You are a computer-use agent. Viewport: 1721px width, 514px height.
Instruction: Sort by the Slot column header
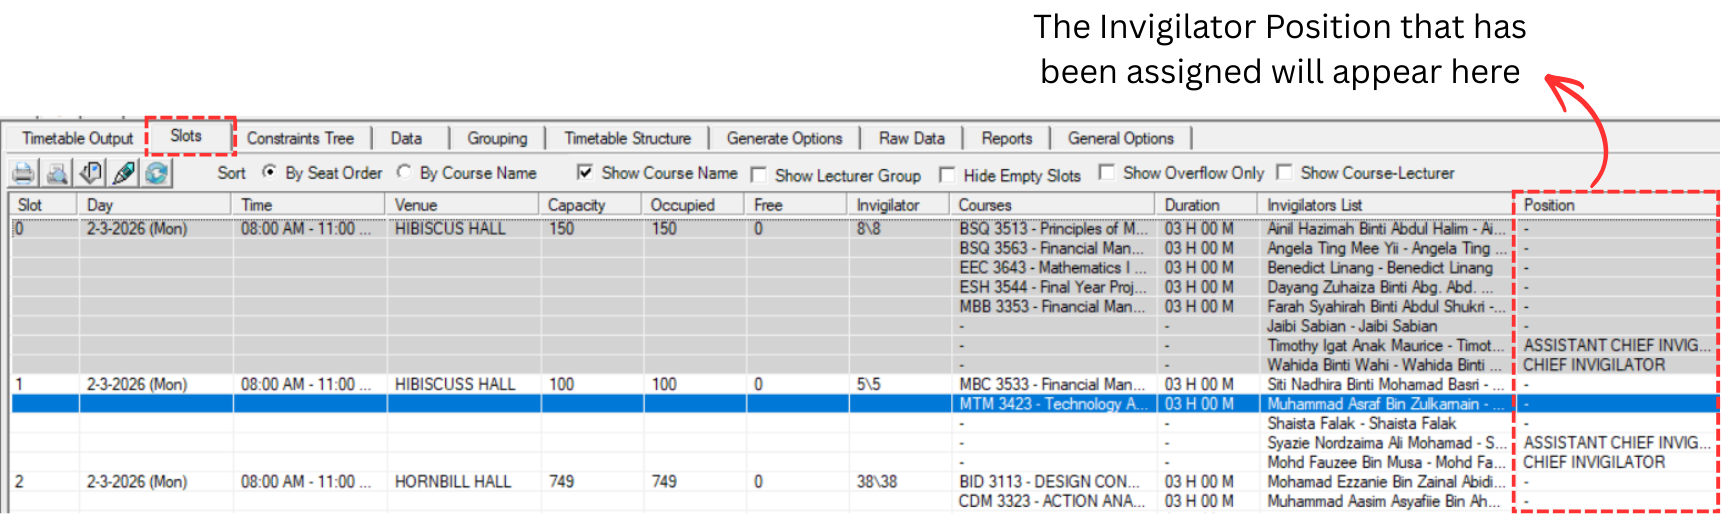44,204
